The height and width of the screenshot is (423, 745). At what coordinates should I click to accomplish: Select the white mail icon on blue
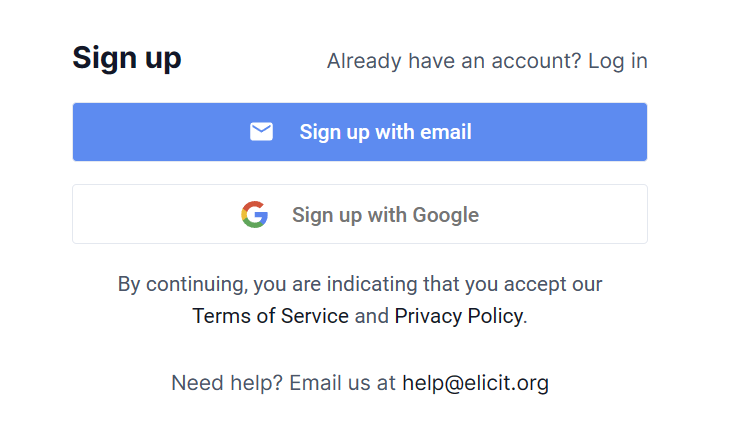(261, 132)
